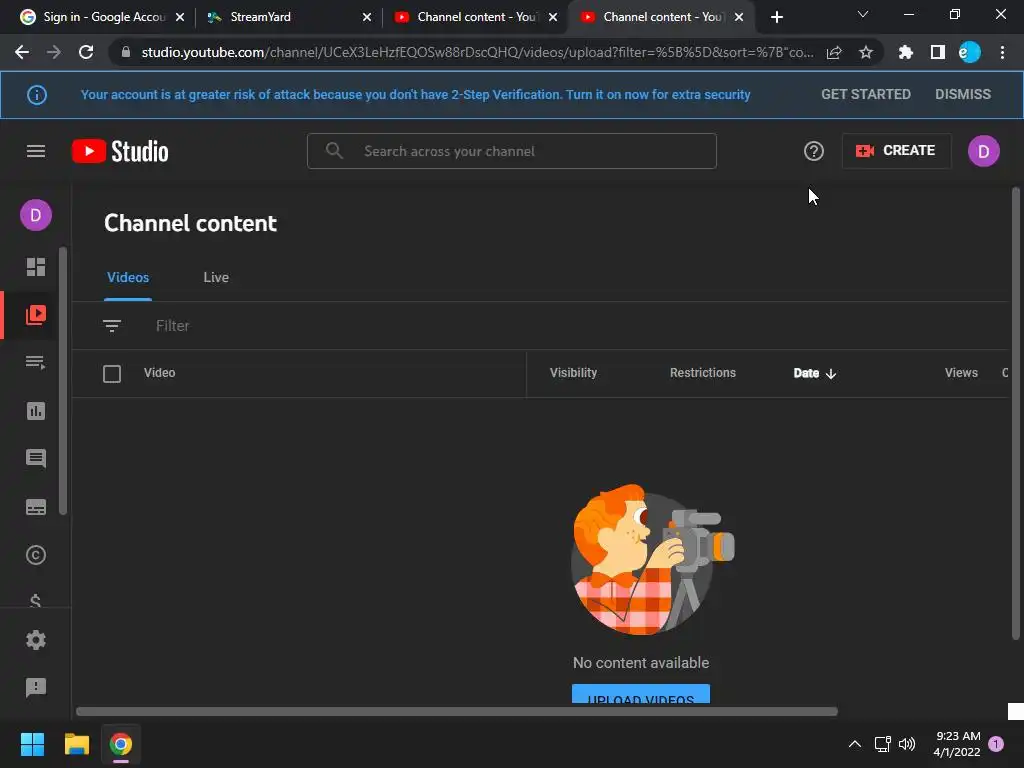
Task: Open the Windows Start menu
Action: [x=32, y=744]
